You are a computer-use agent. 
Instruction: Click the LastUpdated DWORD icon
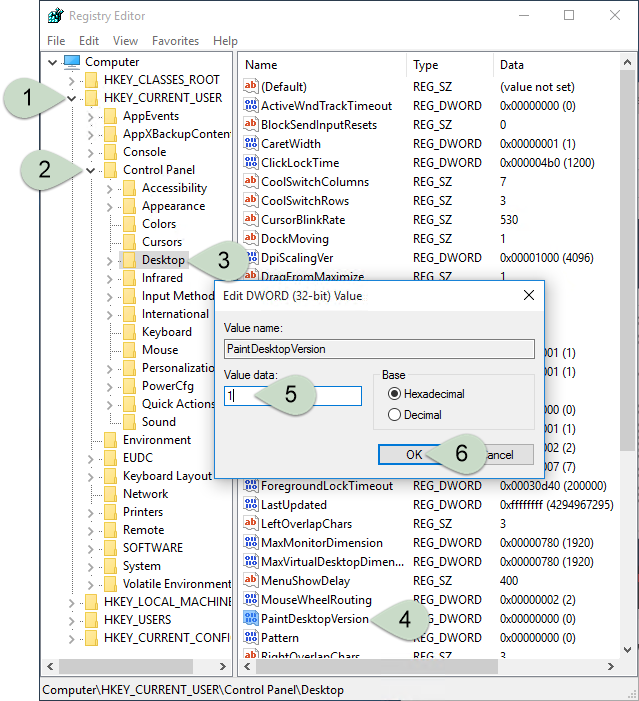(x=250, y=505)
